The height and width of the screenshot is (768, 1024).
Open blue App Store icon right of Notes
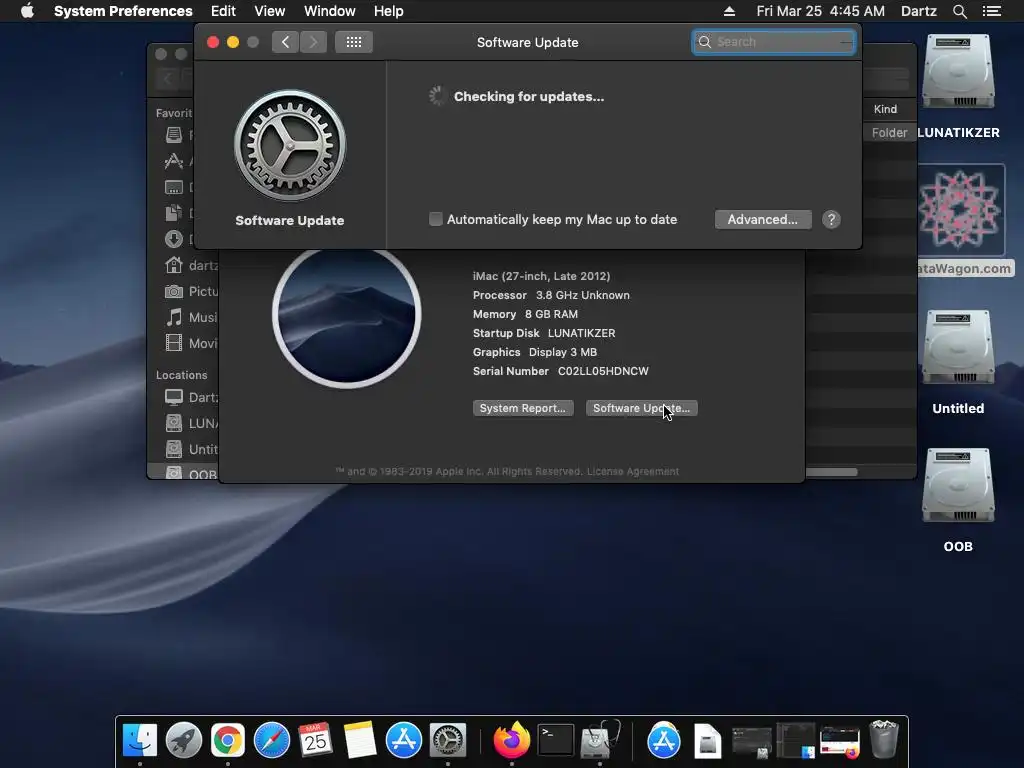(404, 740)
